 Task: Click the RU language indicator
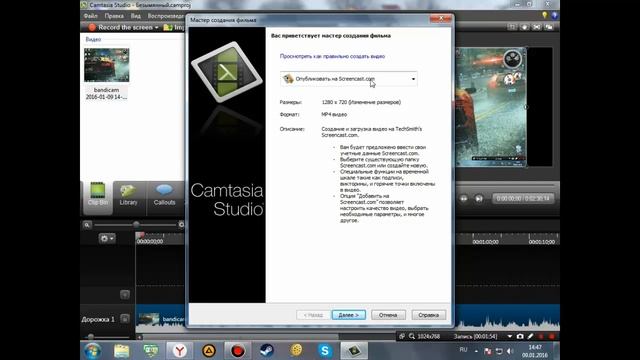[463, 350]
